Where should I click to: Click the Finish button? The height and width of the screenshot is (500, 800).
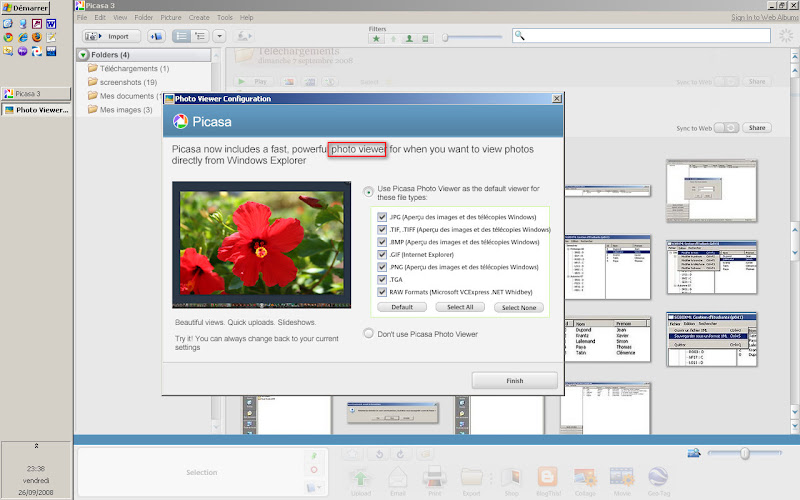(x=514, y=381)
